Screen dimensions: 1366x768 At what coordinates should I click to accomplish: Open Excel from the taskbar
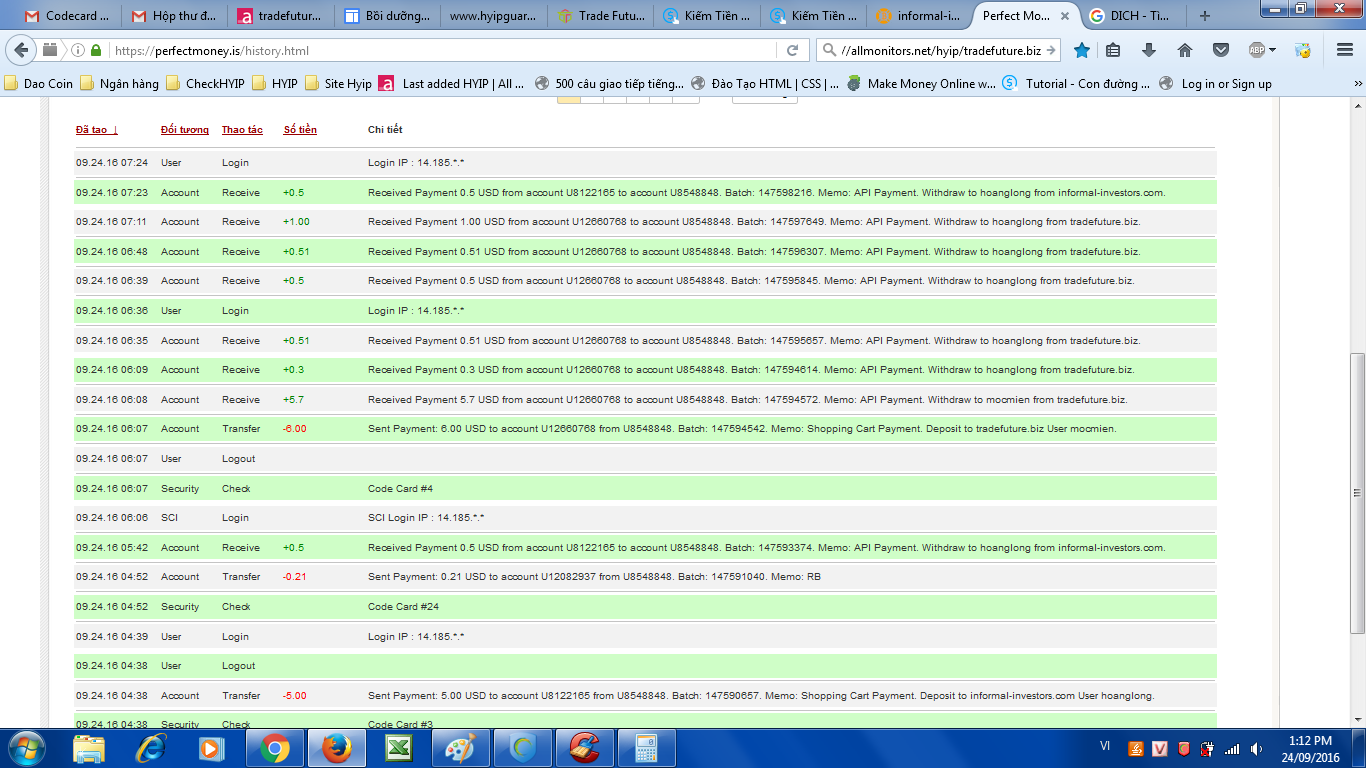click(x=399, y=748)
